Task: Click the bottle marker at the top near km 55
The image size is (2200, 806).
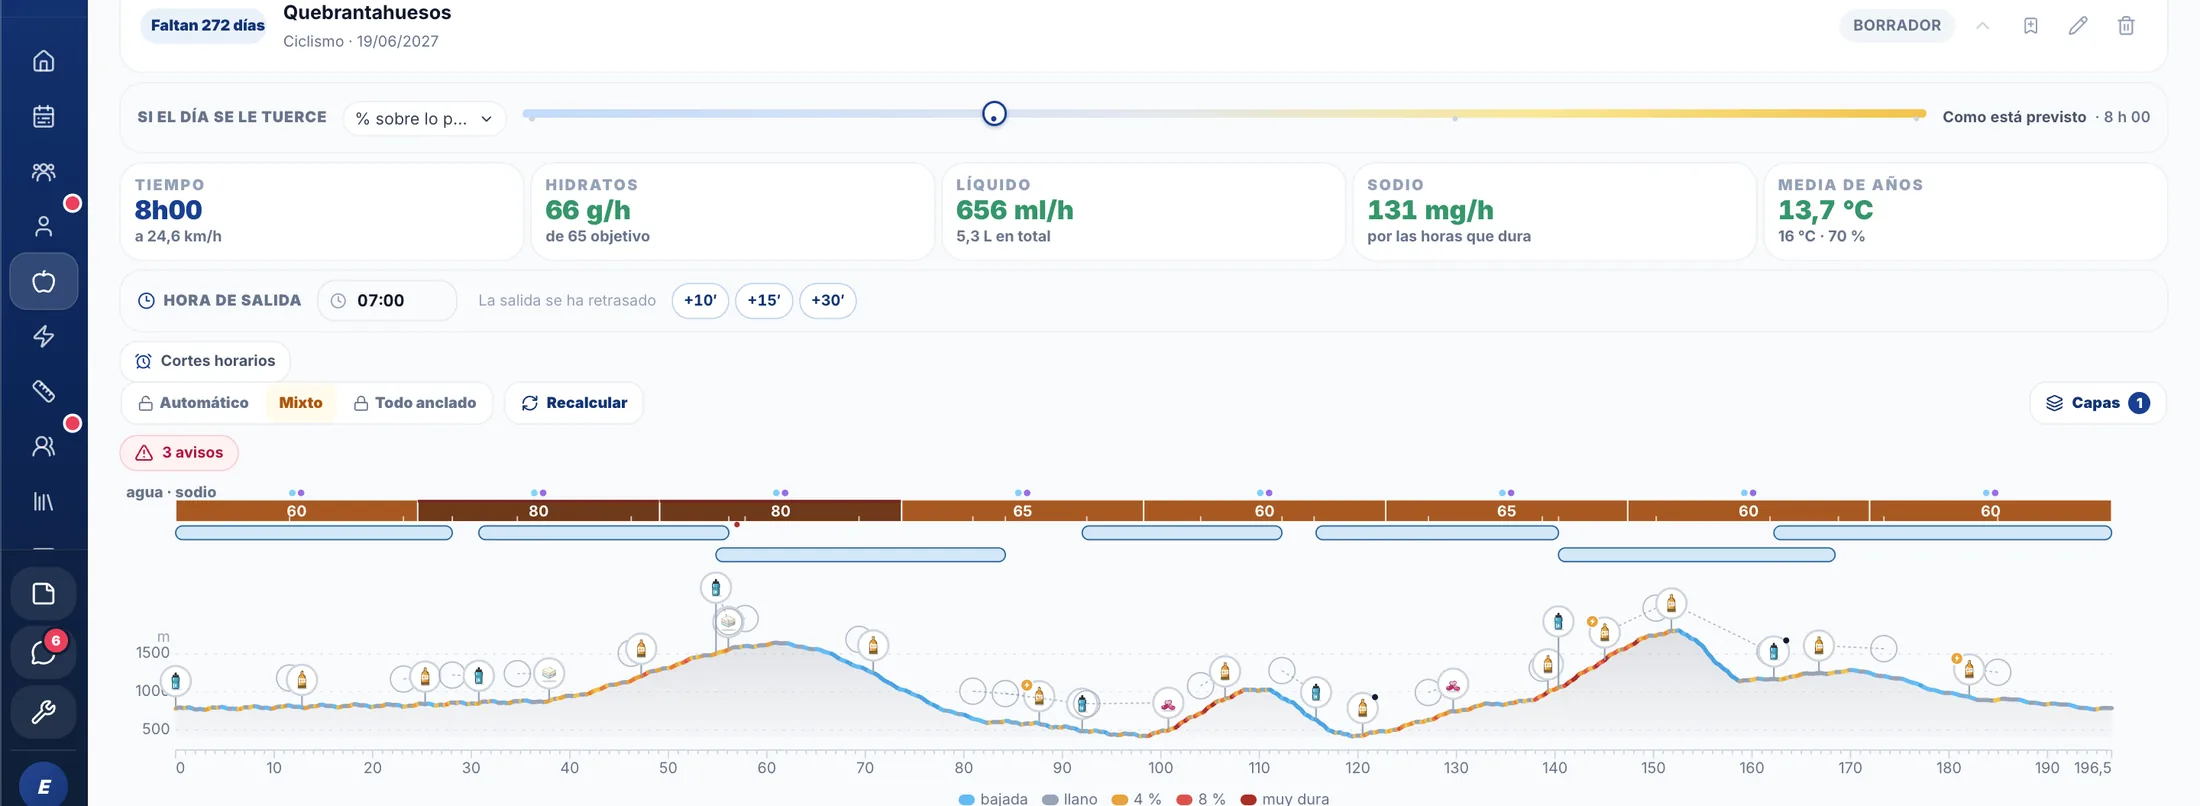Action: point(715,588)
